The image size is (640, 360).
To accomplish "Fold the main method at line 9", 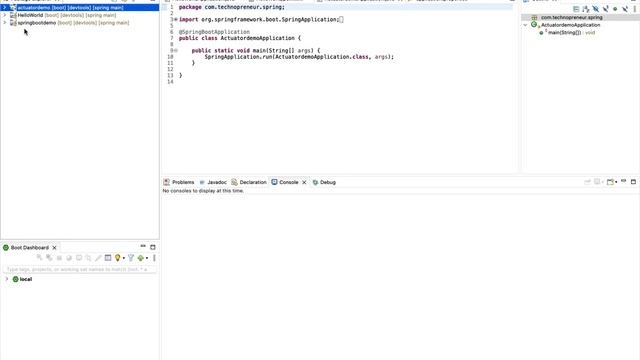I will 176,51.
